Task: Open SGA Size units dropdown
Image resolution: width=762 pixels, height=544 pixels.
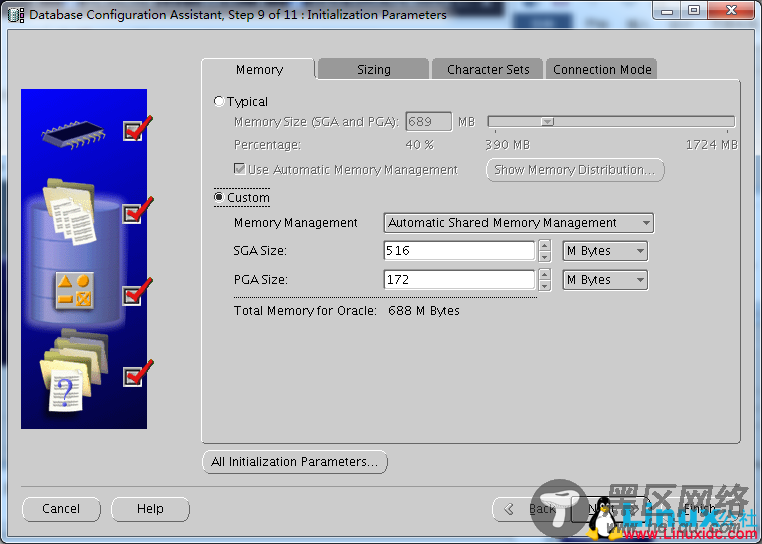Action: pos(605,251)
